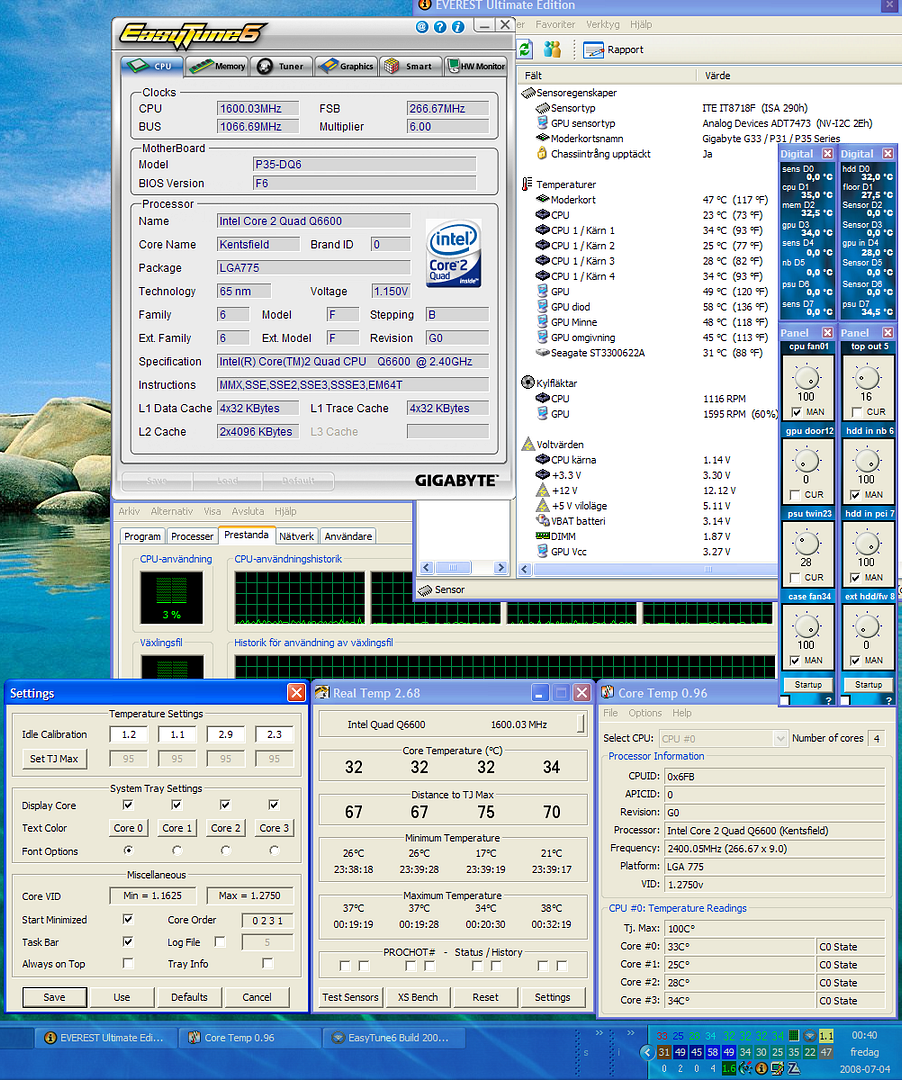Select the GPU diod row icon
The image size is (902, 1080).
pos(543,307)
